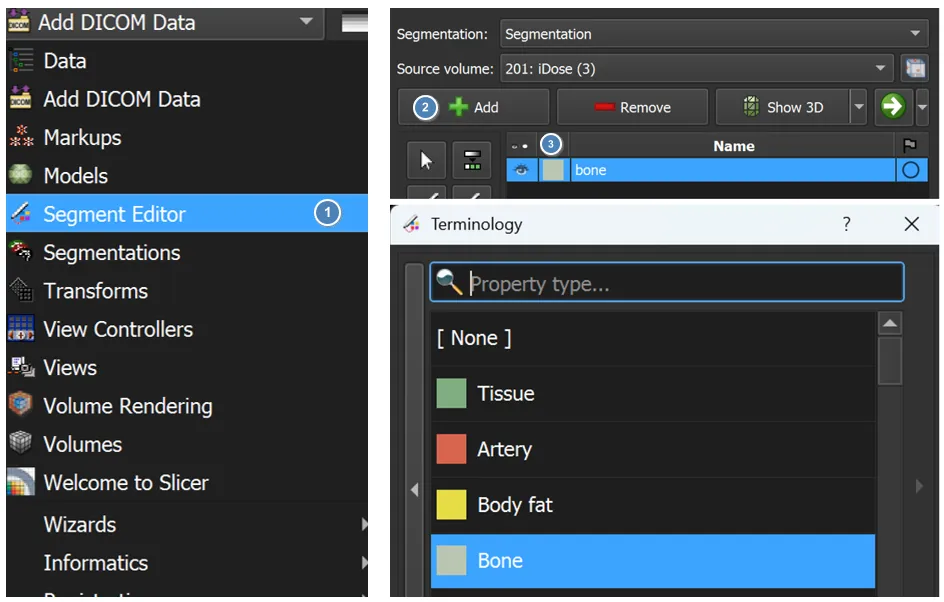Click the source volume geometry icon button
This screenshot has height=602, width=944.
point(915,68)
